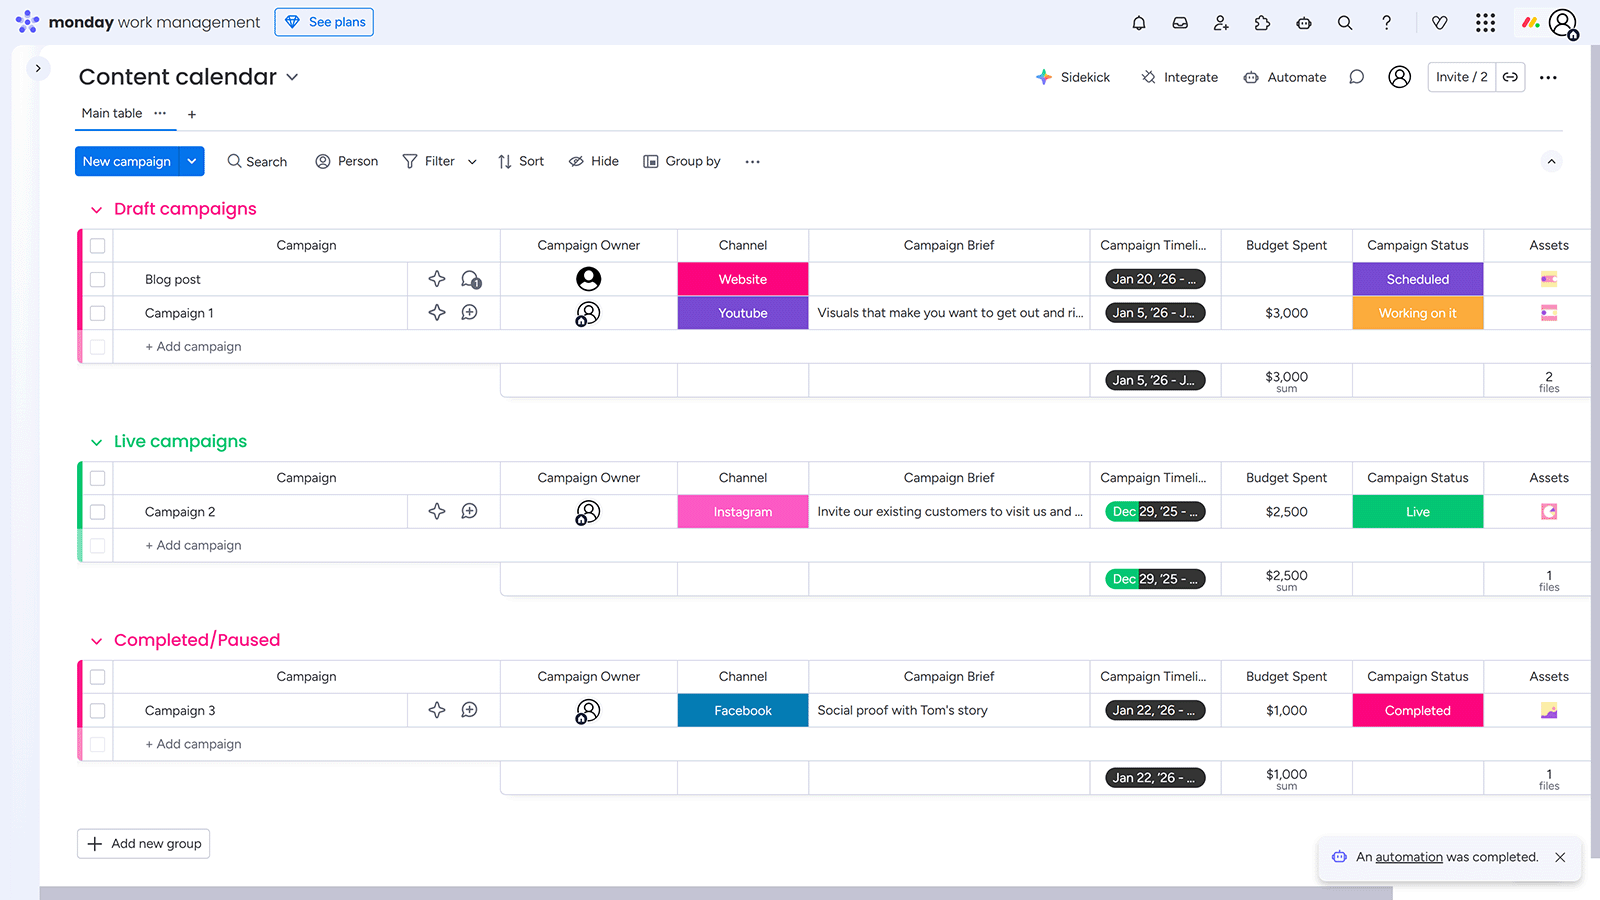Click the Add new group button
1600x900 pixels.
pyautogui.click(x=143, y=843)
